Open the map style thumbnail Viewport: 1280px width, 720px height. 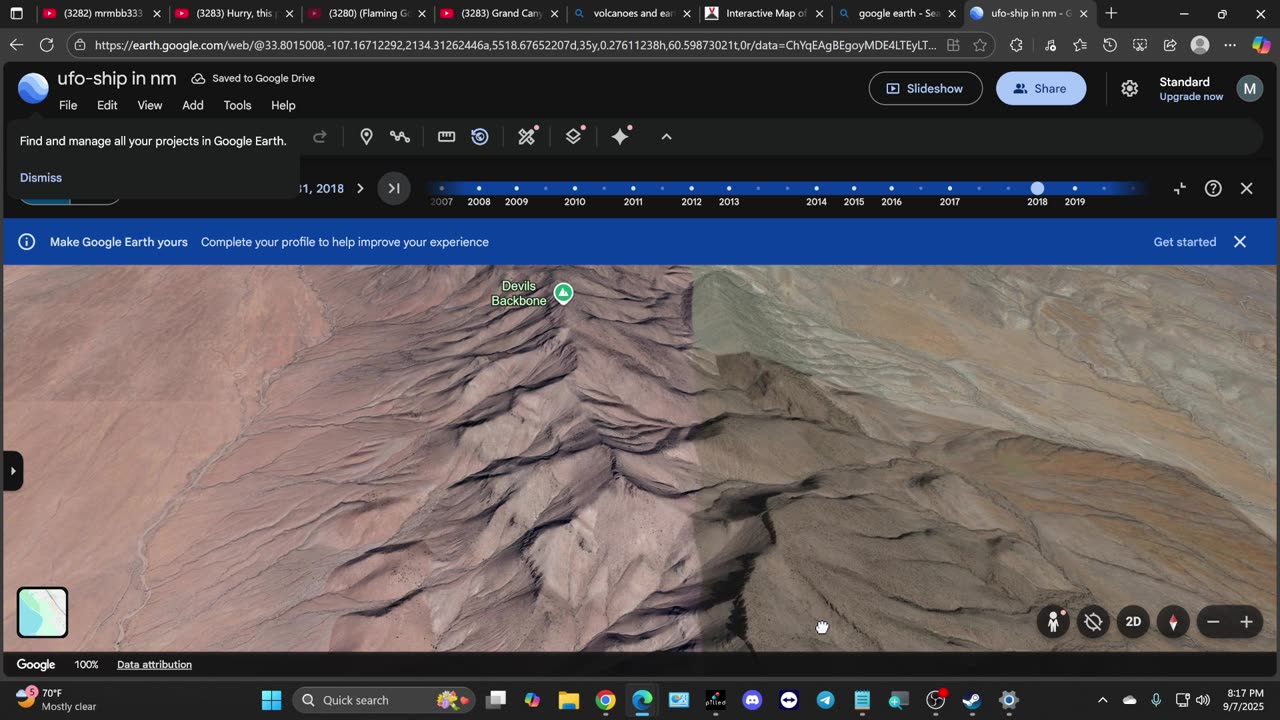click(x=43, y=612)
